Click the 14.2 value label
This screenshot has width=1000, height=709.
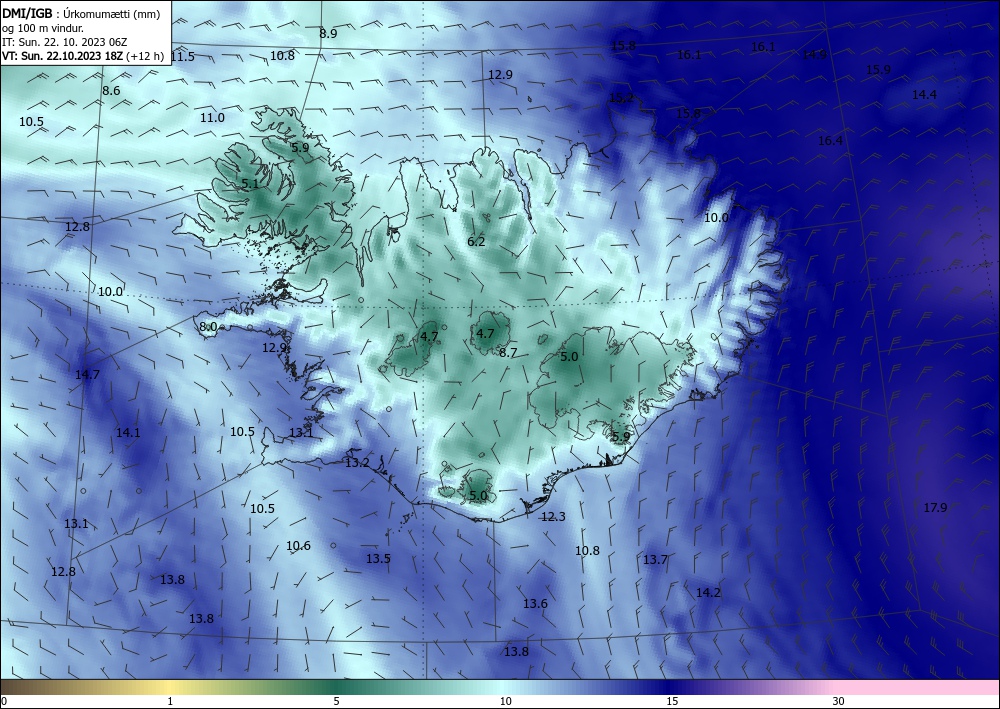[x=708, y=593]
